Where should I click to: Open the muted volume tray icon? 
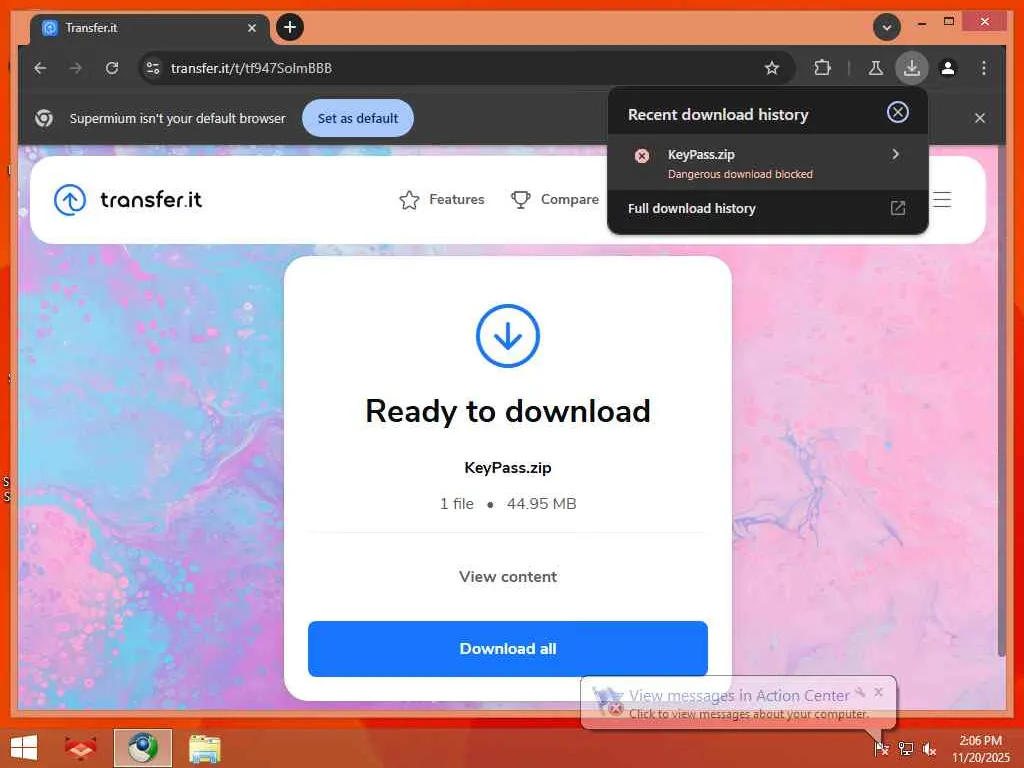coord(929,748)
